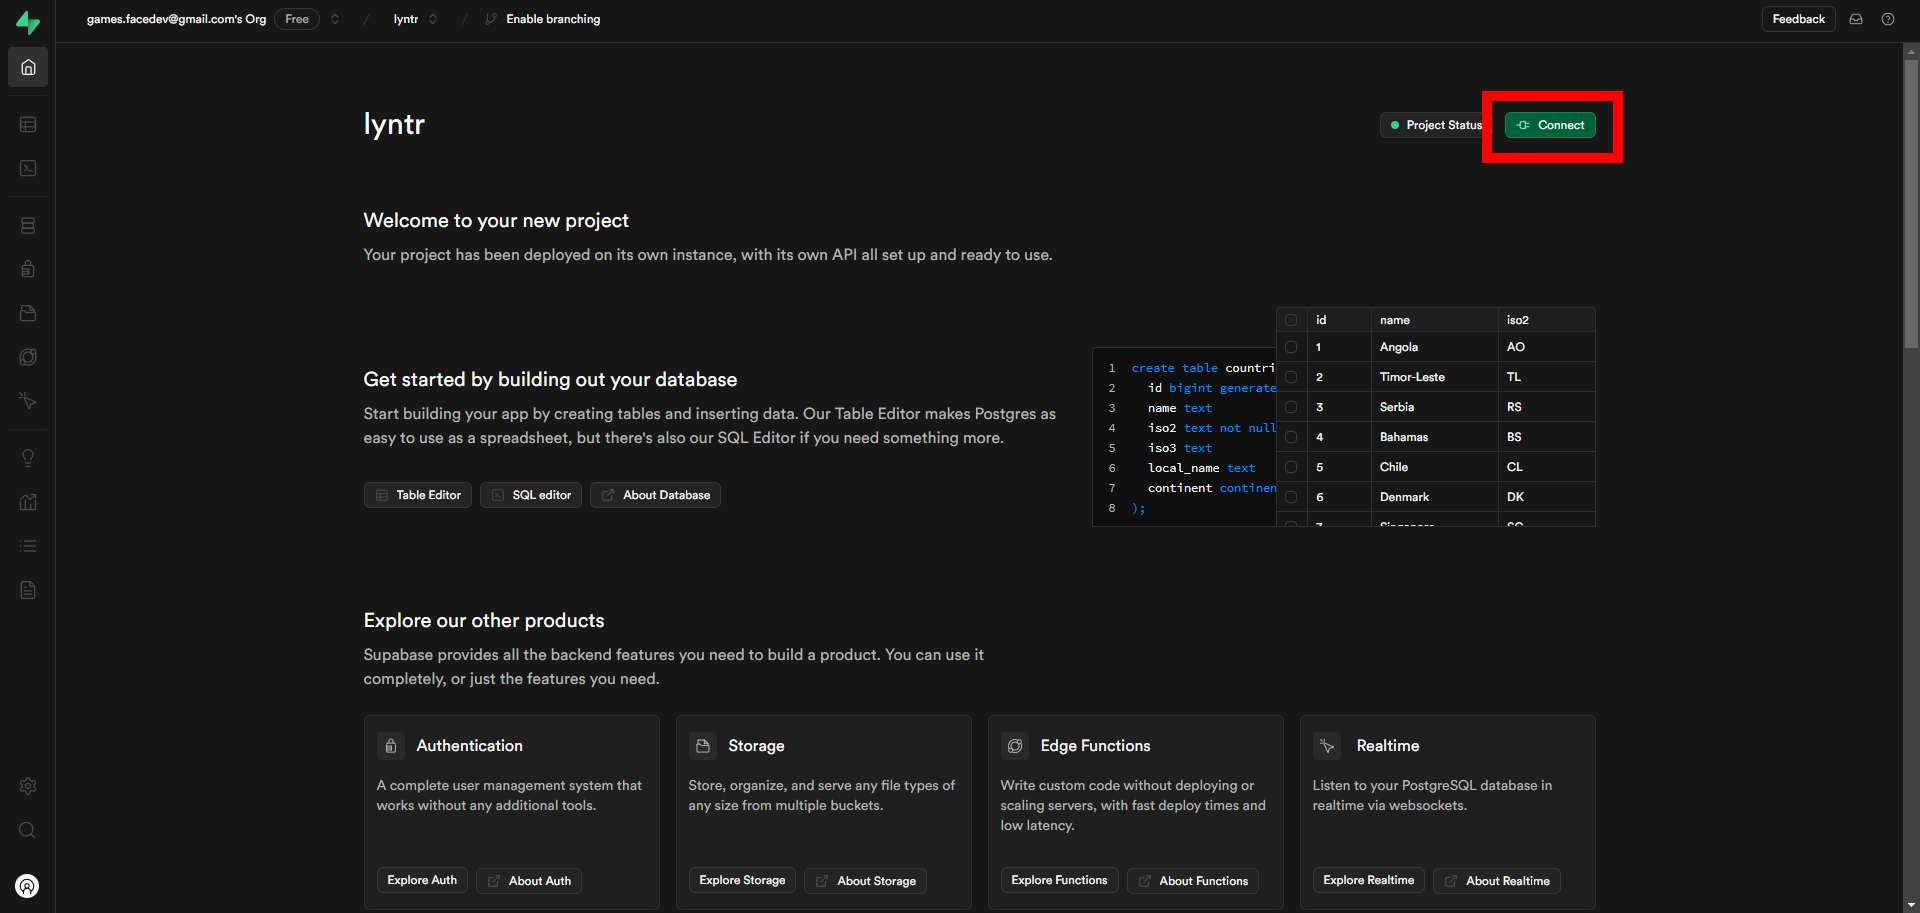
Task: Click the 'Angola' cell in table
Action: tap(1434, 347)
